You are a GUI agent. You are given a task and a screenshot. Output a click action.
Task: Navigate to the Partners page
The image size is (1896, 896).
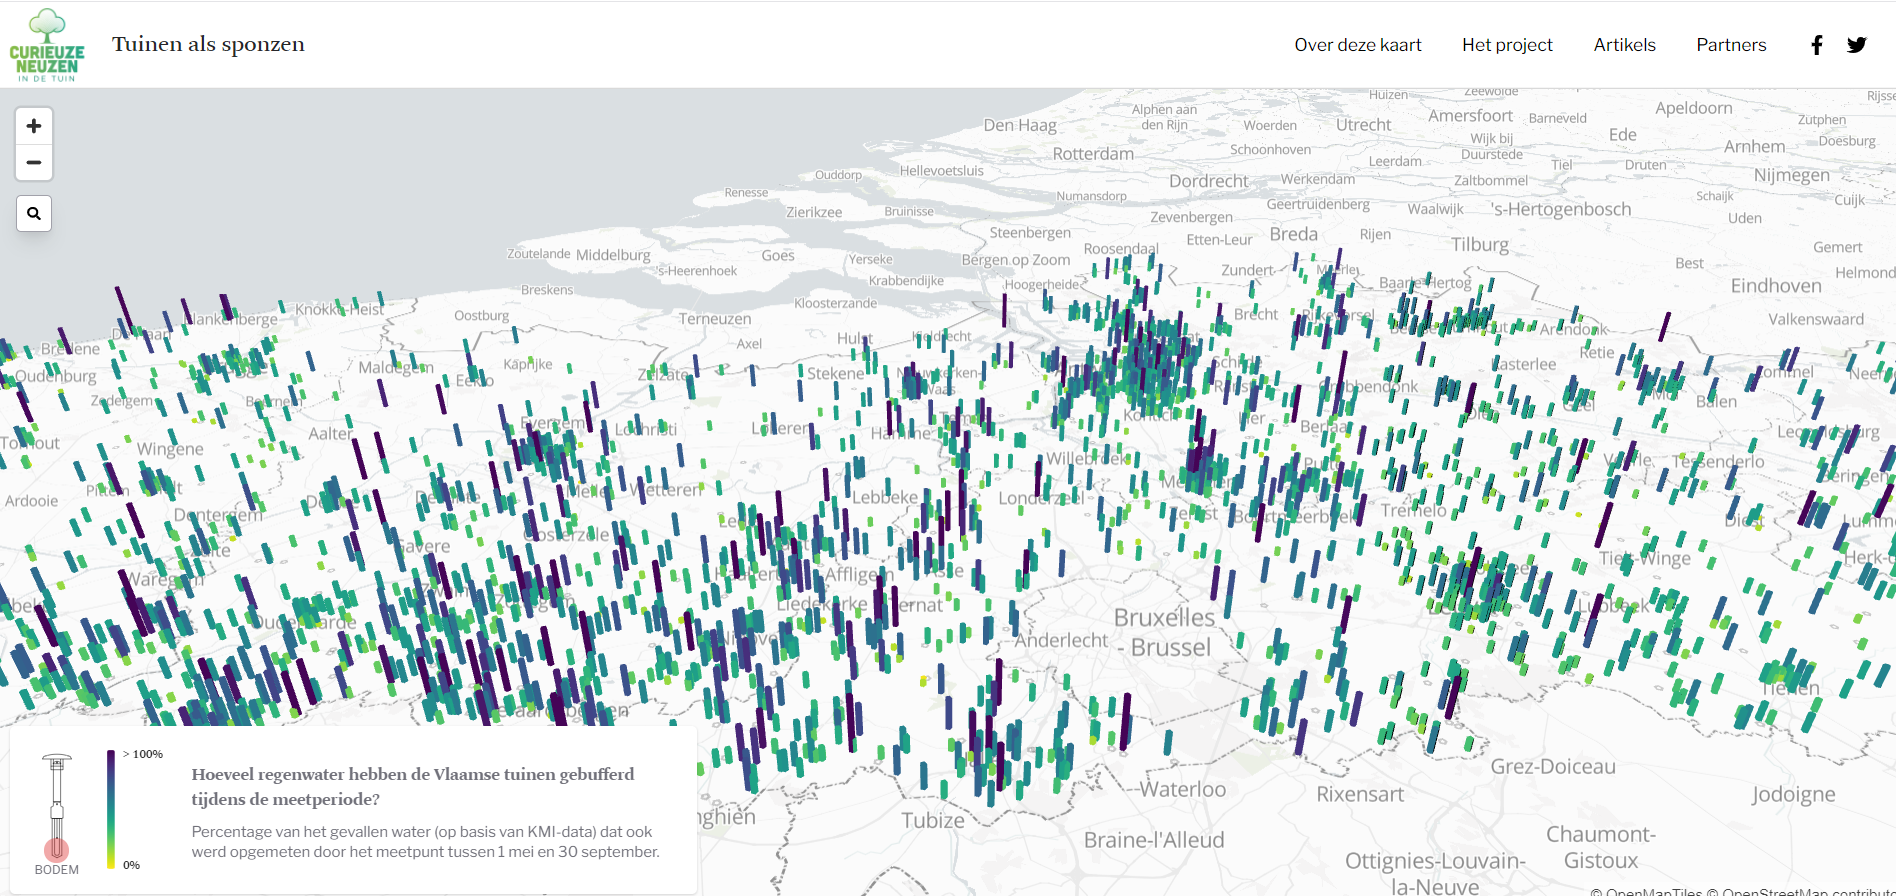click(x=1731, y=45)
